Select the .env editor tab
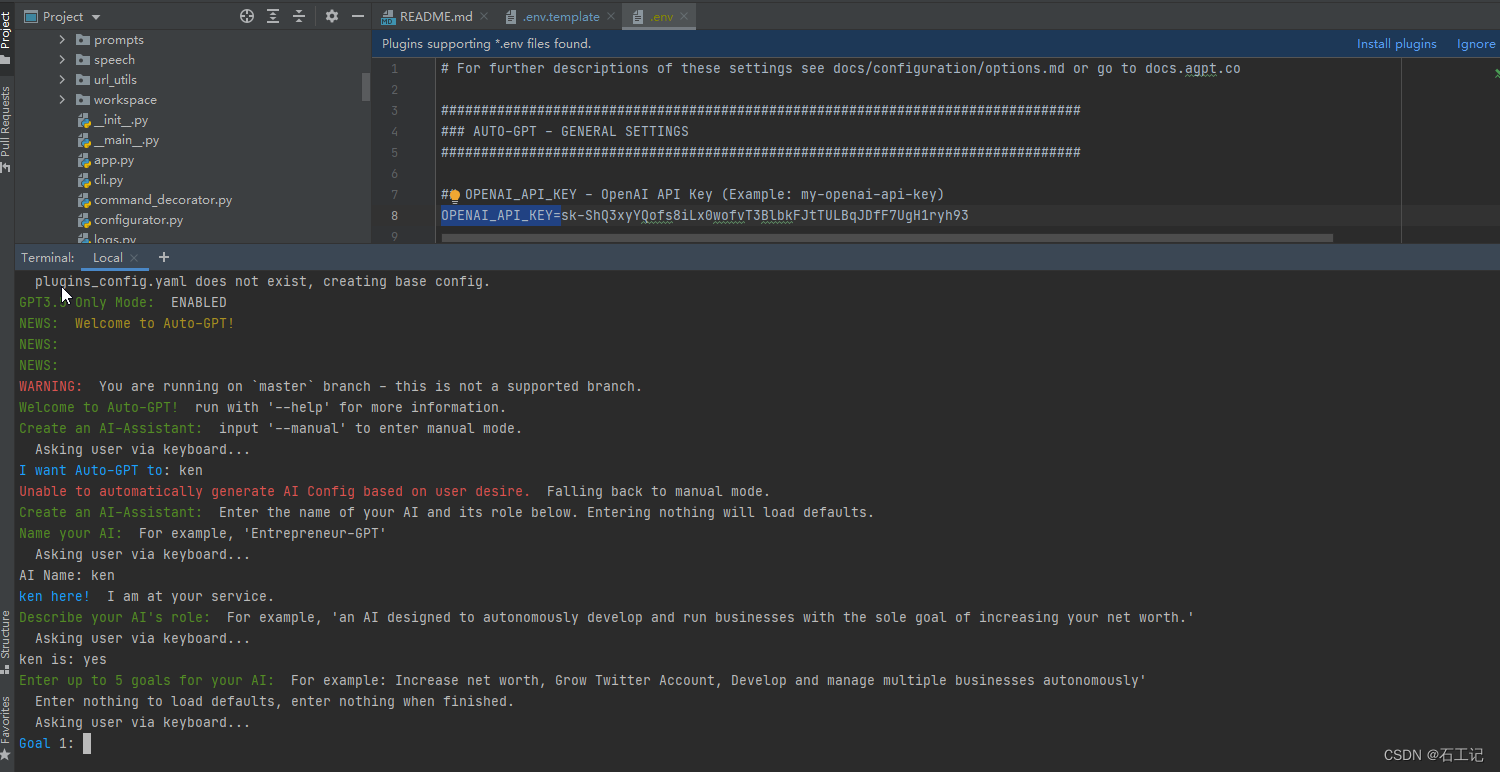This screenshot has width=1500, height=772. (661, 16)
